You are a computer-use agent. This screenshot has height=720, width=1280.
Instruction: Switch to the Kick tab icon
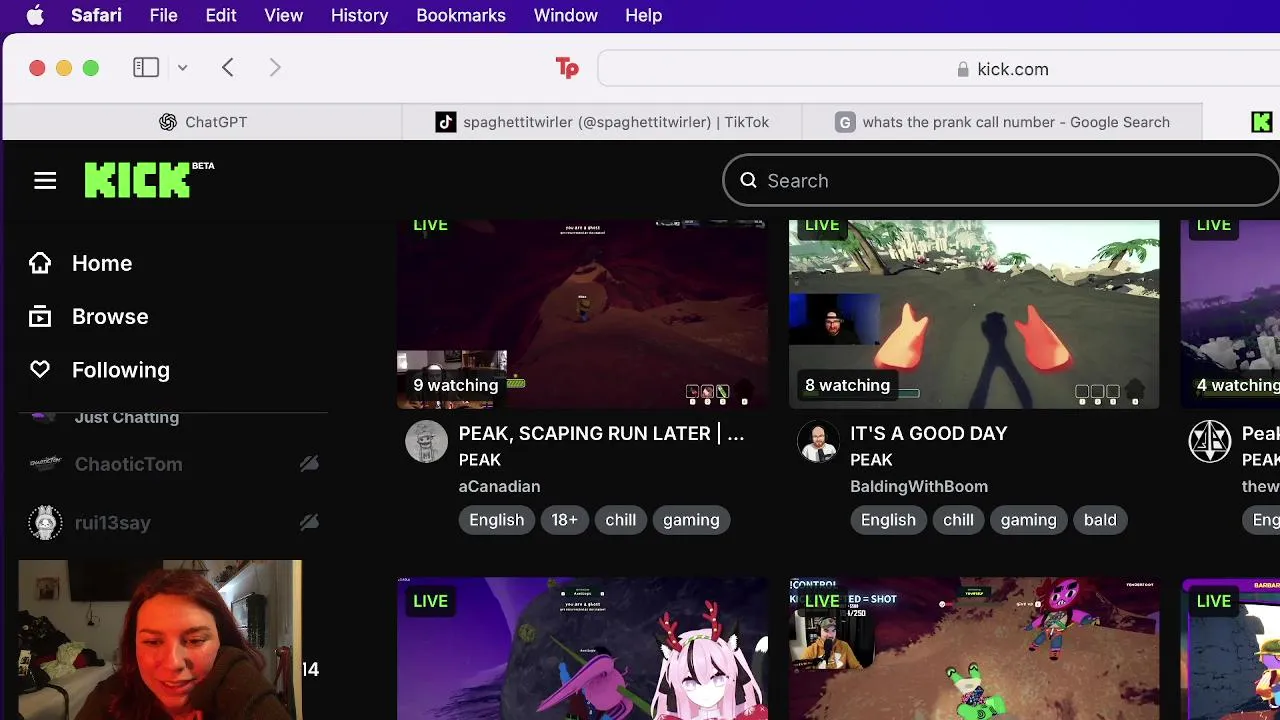point(1261,122)
